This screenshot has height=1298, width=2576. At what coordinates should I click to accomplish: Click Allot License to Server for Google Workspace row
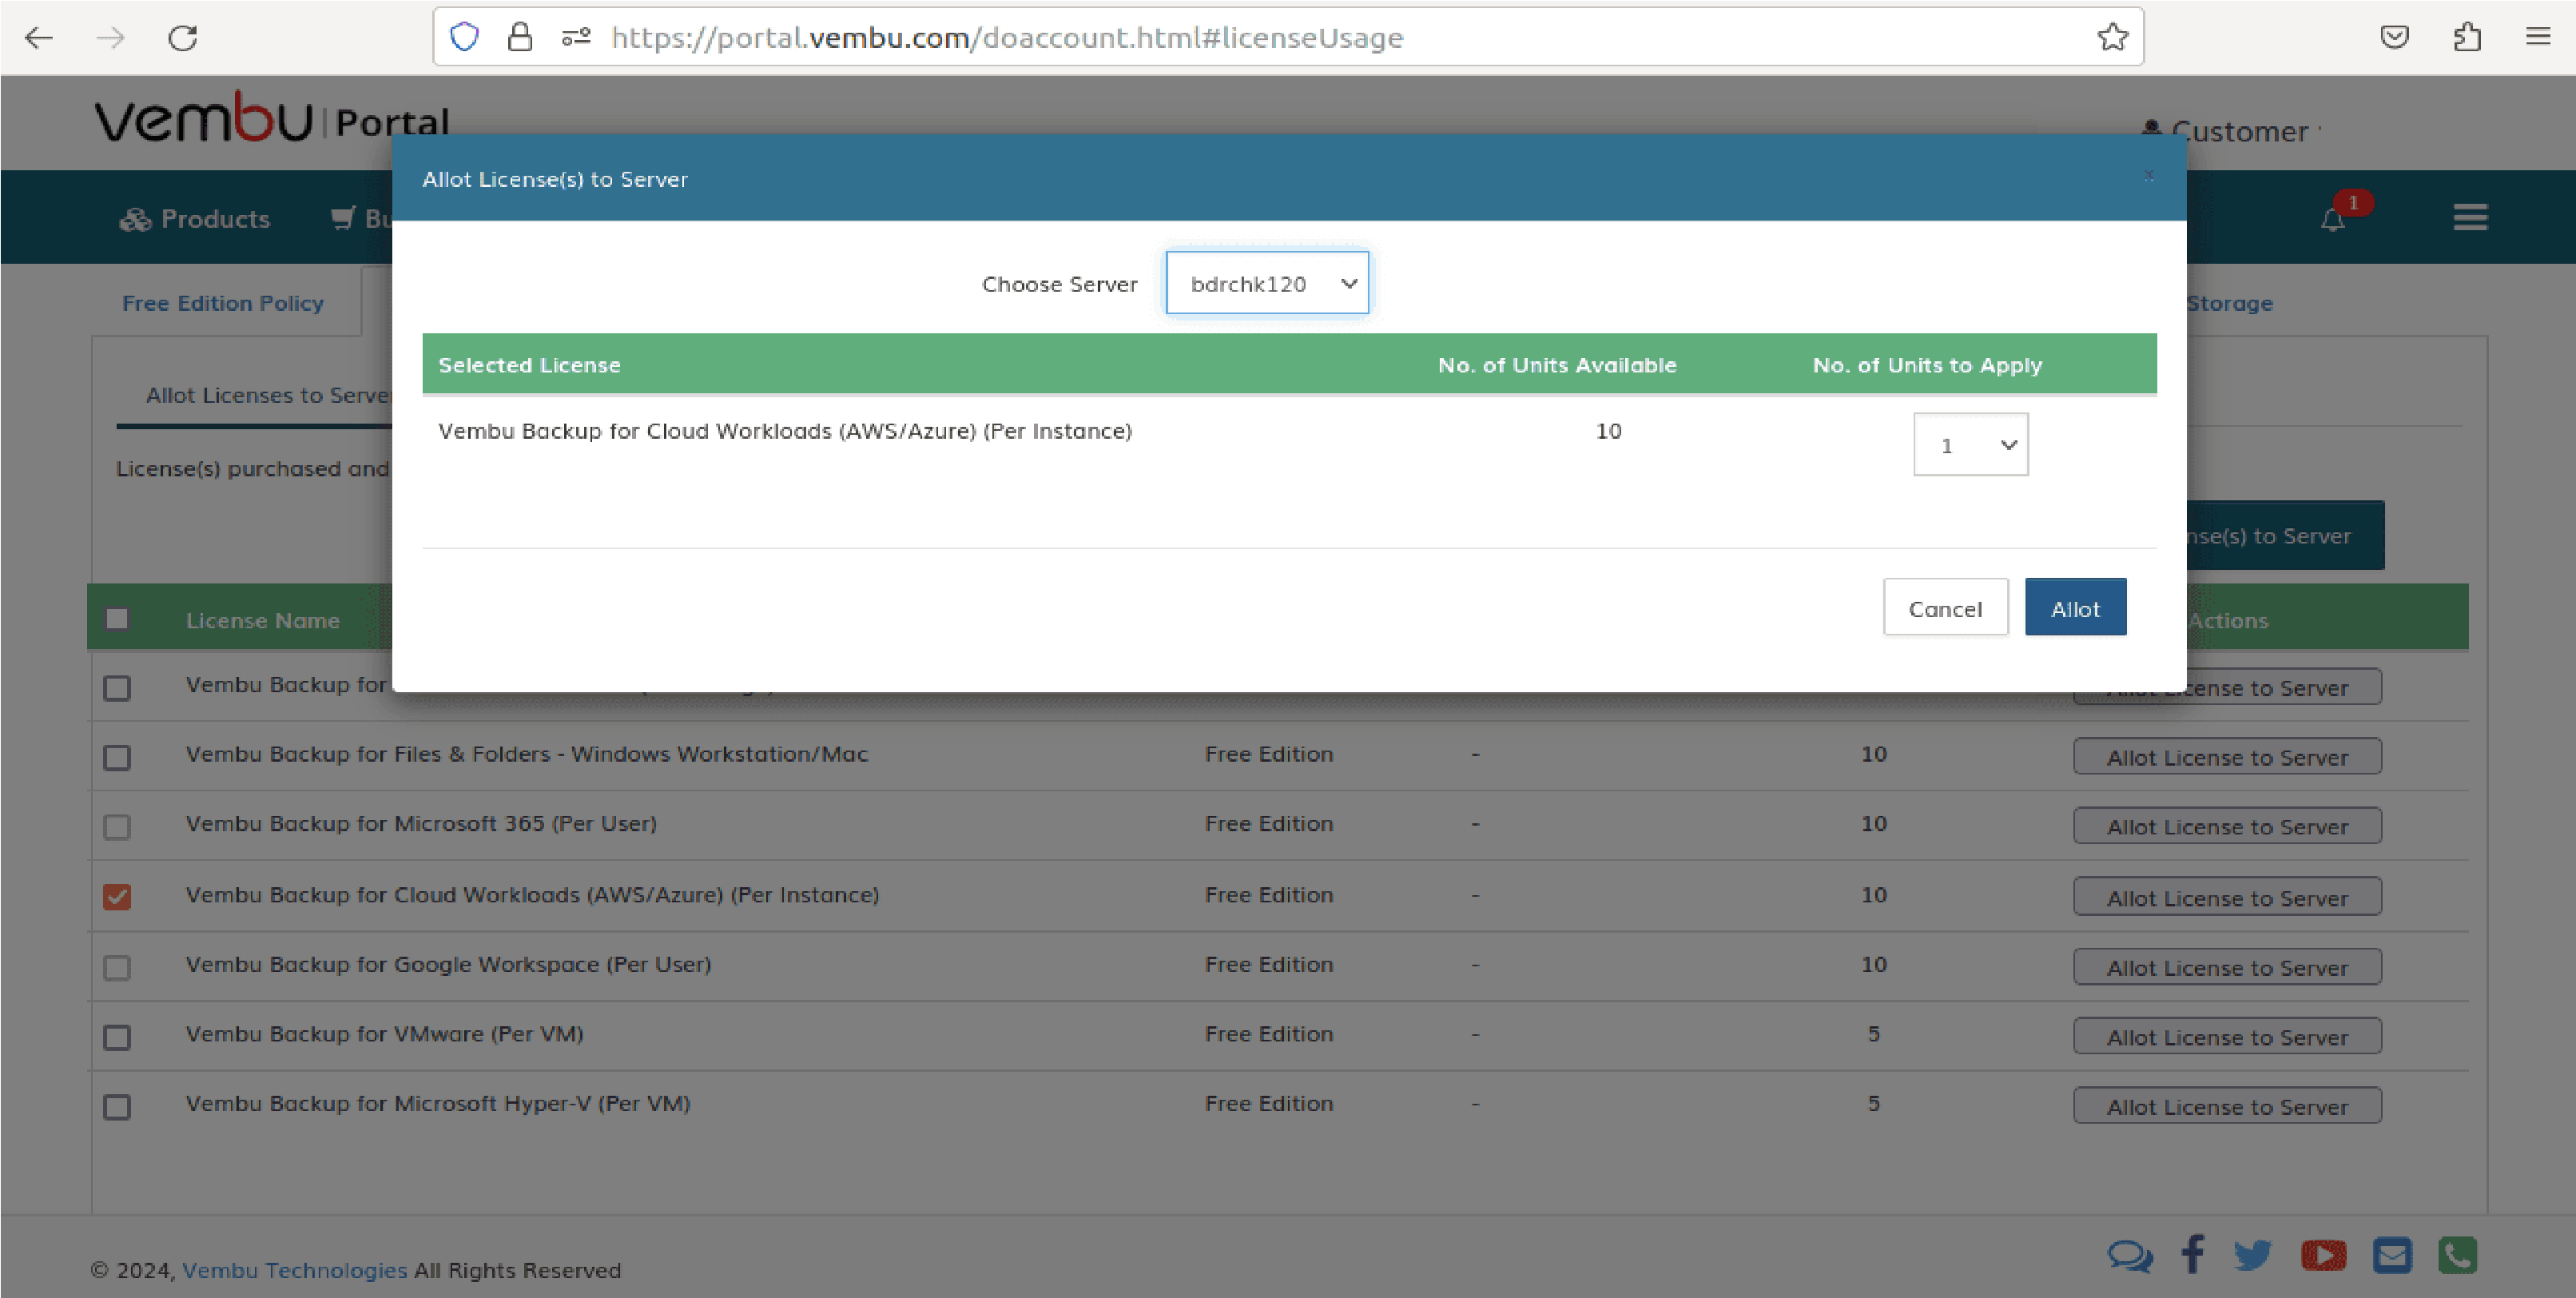[2227, 967]
